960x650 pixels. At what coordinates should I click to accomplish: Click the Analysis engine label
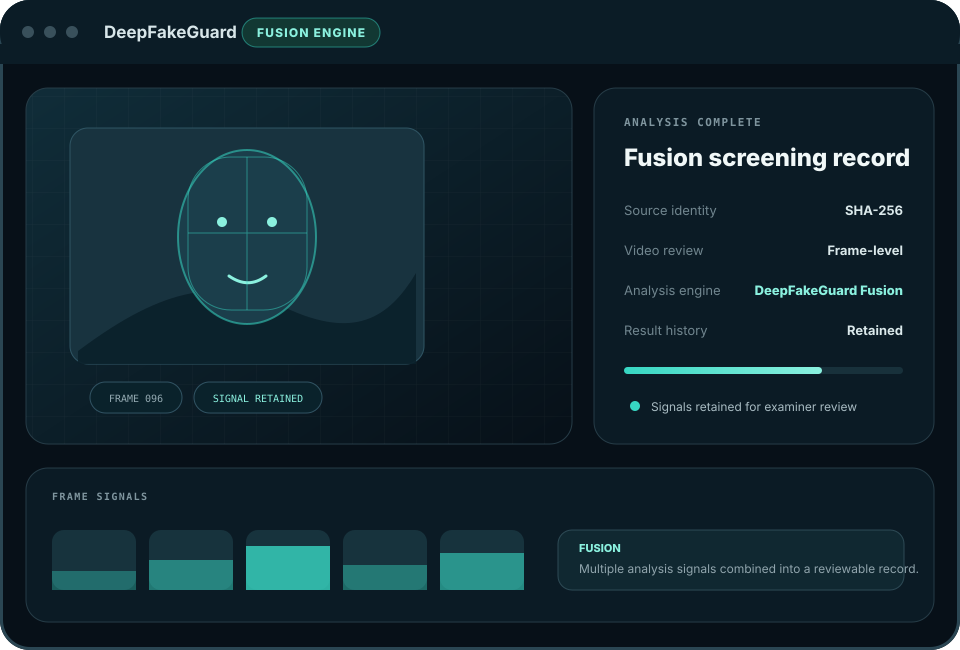click(672, 291)
